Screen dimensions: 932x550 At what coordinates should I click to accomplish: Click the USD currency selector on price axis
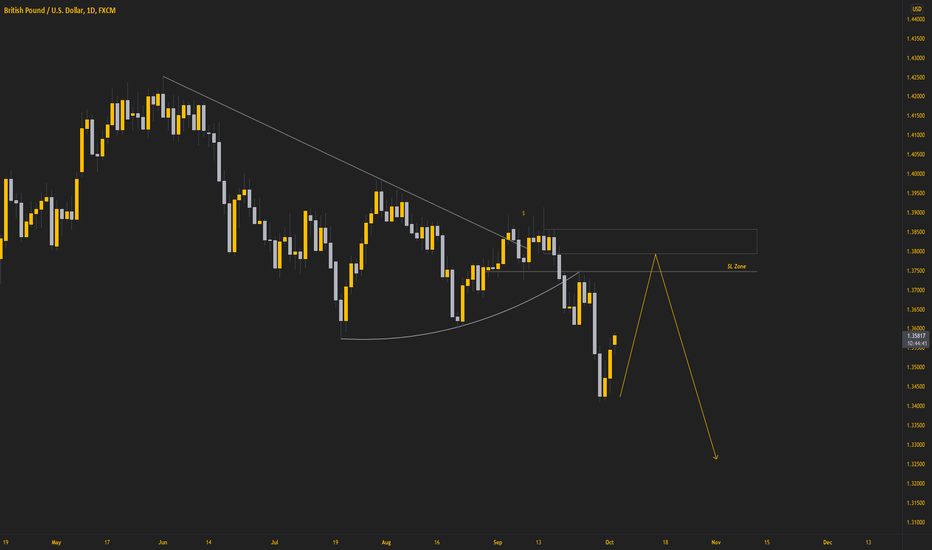pyautogui.click(x=917, y=9)
